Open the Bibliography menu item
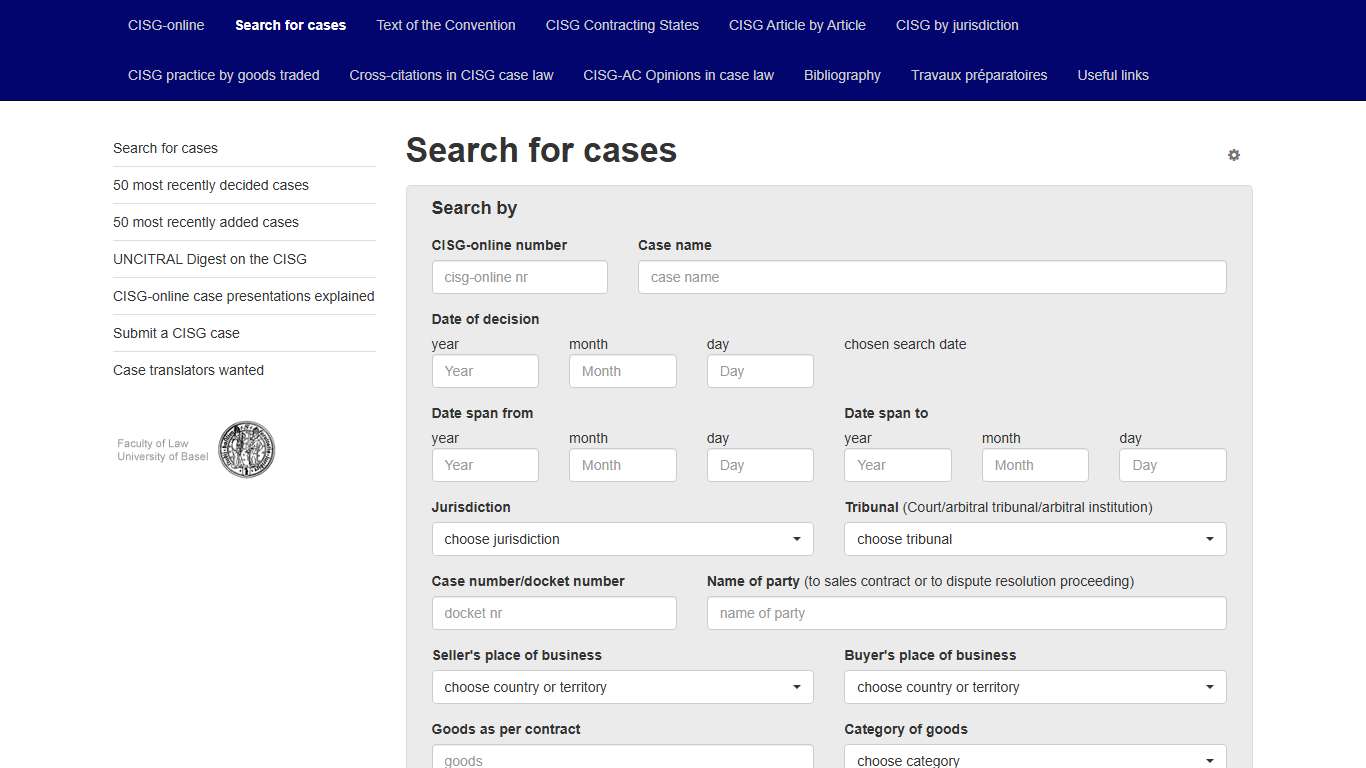Image resolution: width=1366 pixels, height=768 pixels. 842,75
